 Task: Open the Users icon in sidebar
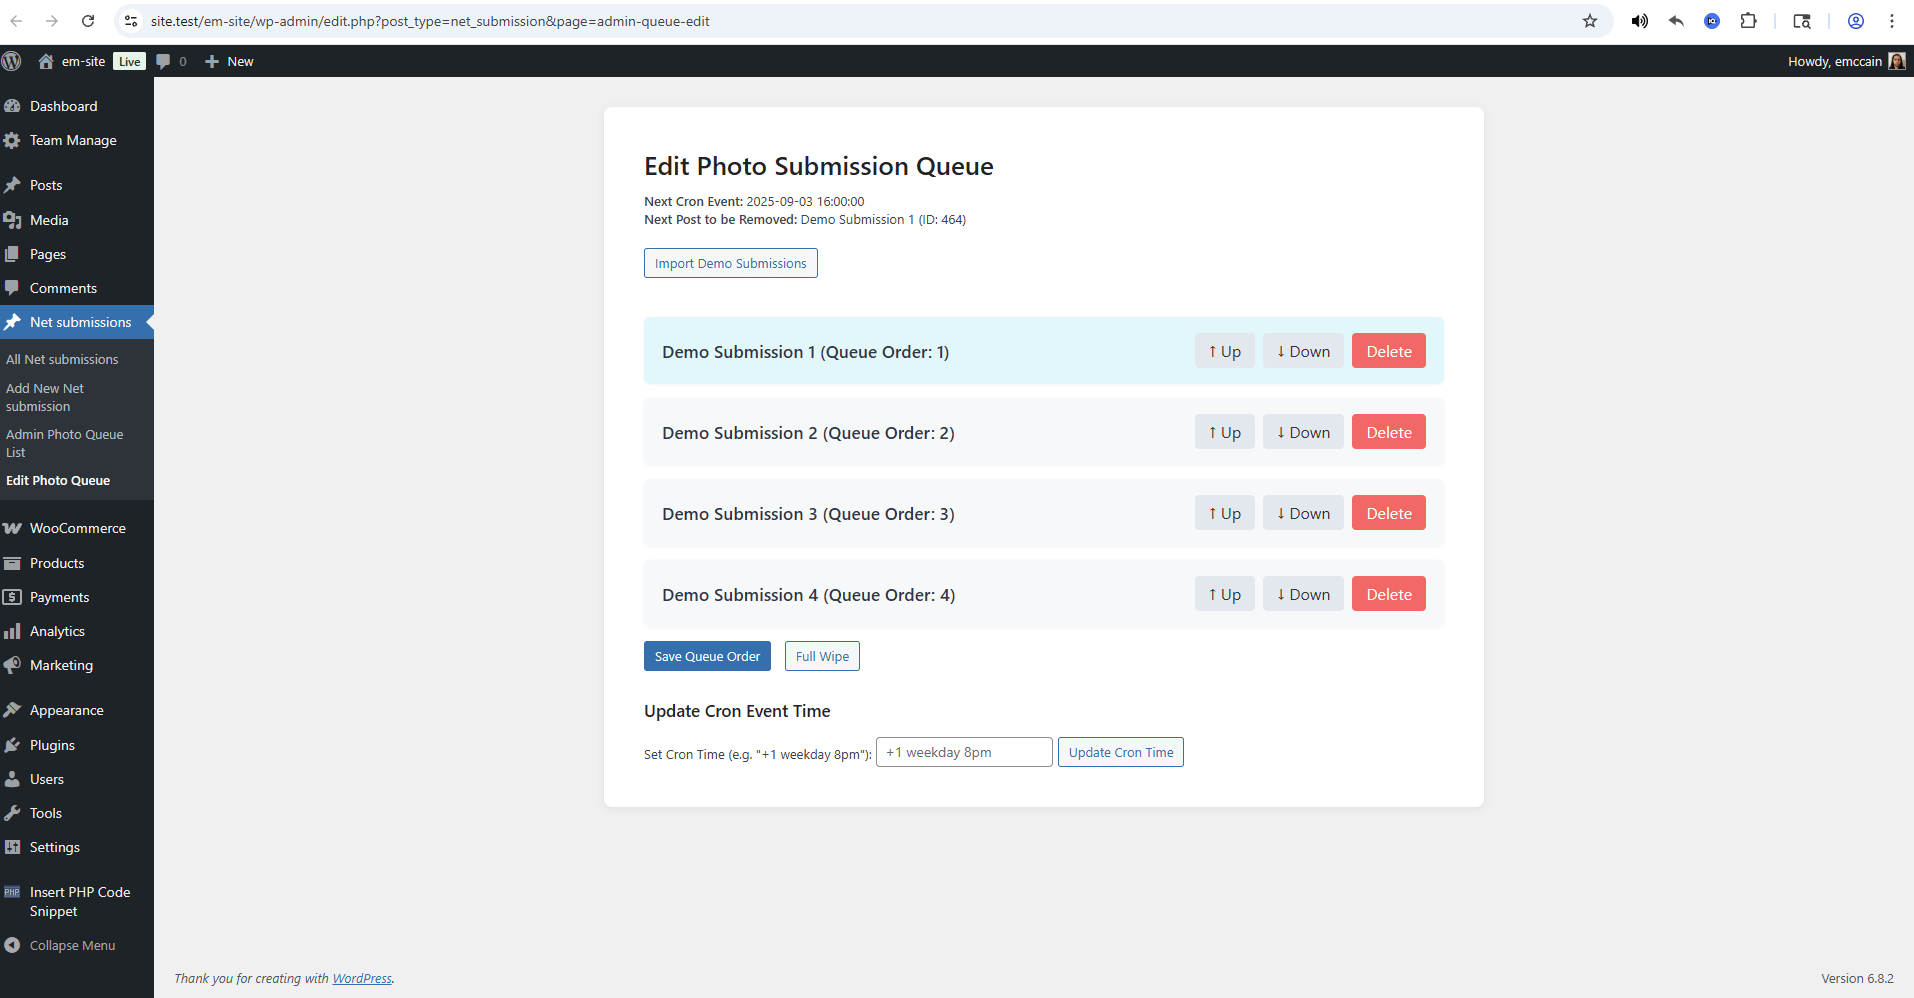pyautogui.click(x=12, y=779)
